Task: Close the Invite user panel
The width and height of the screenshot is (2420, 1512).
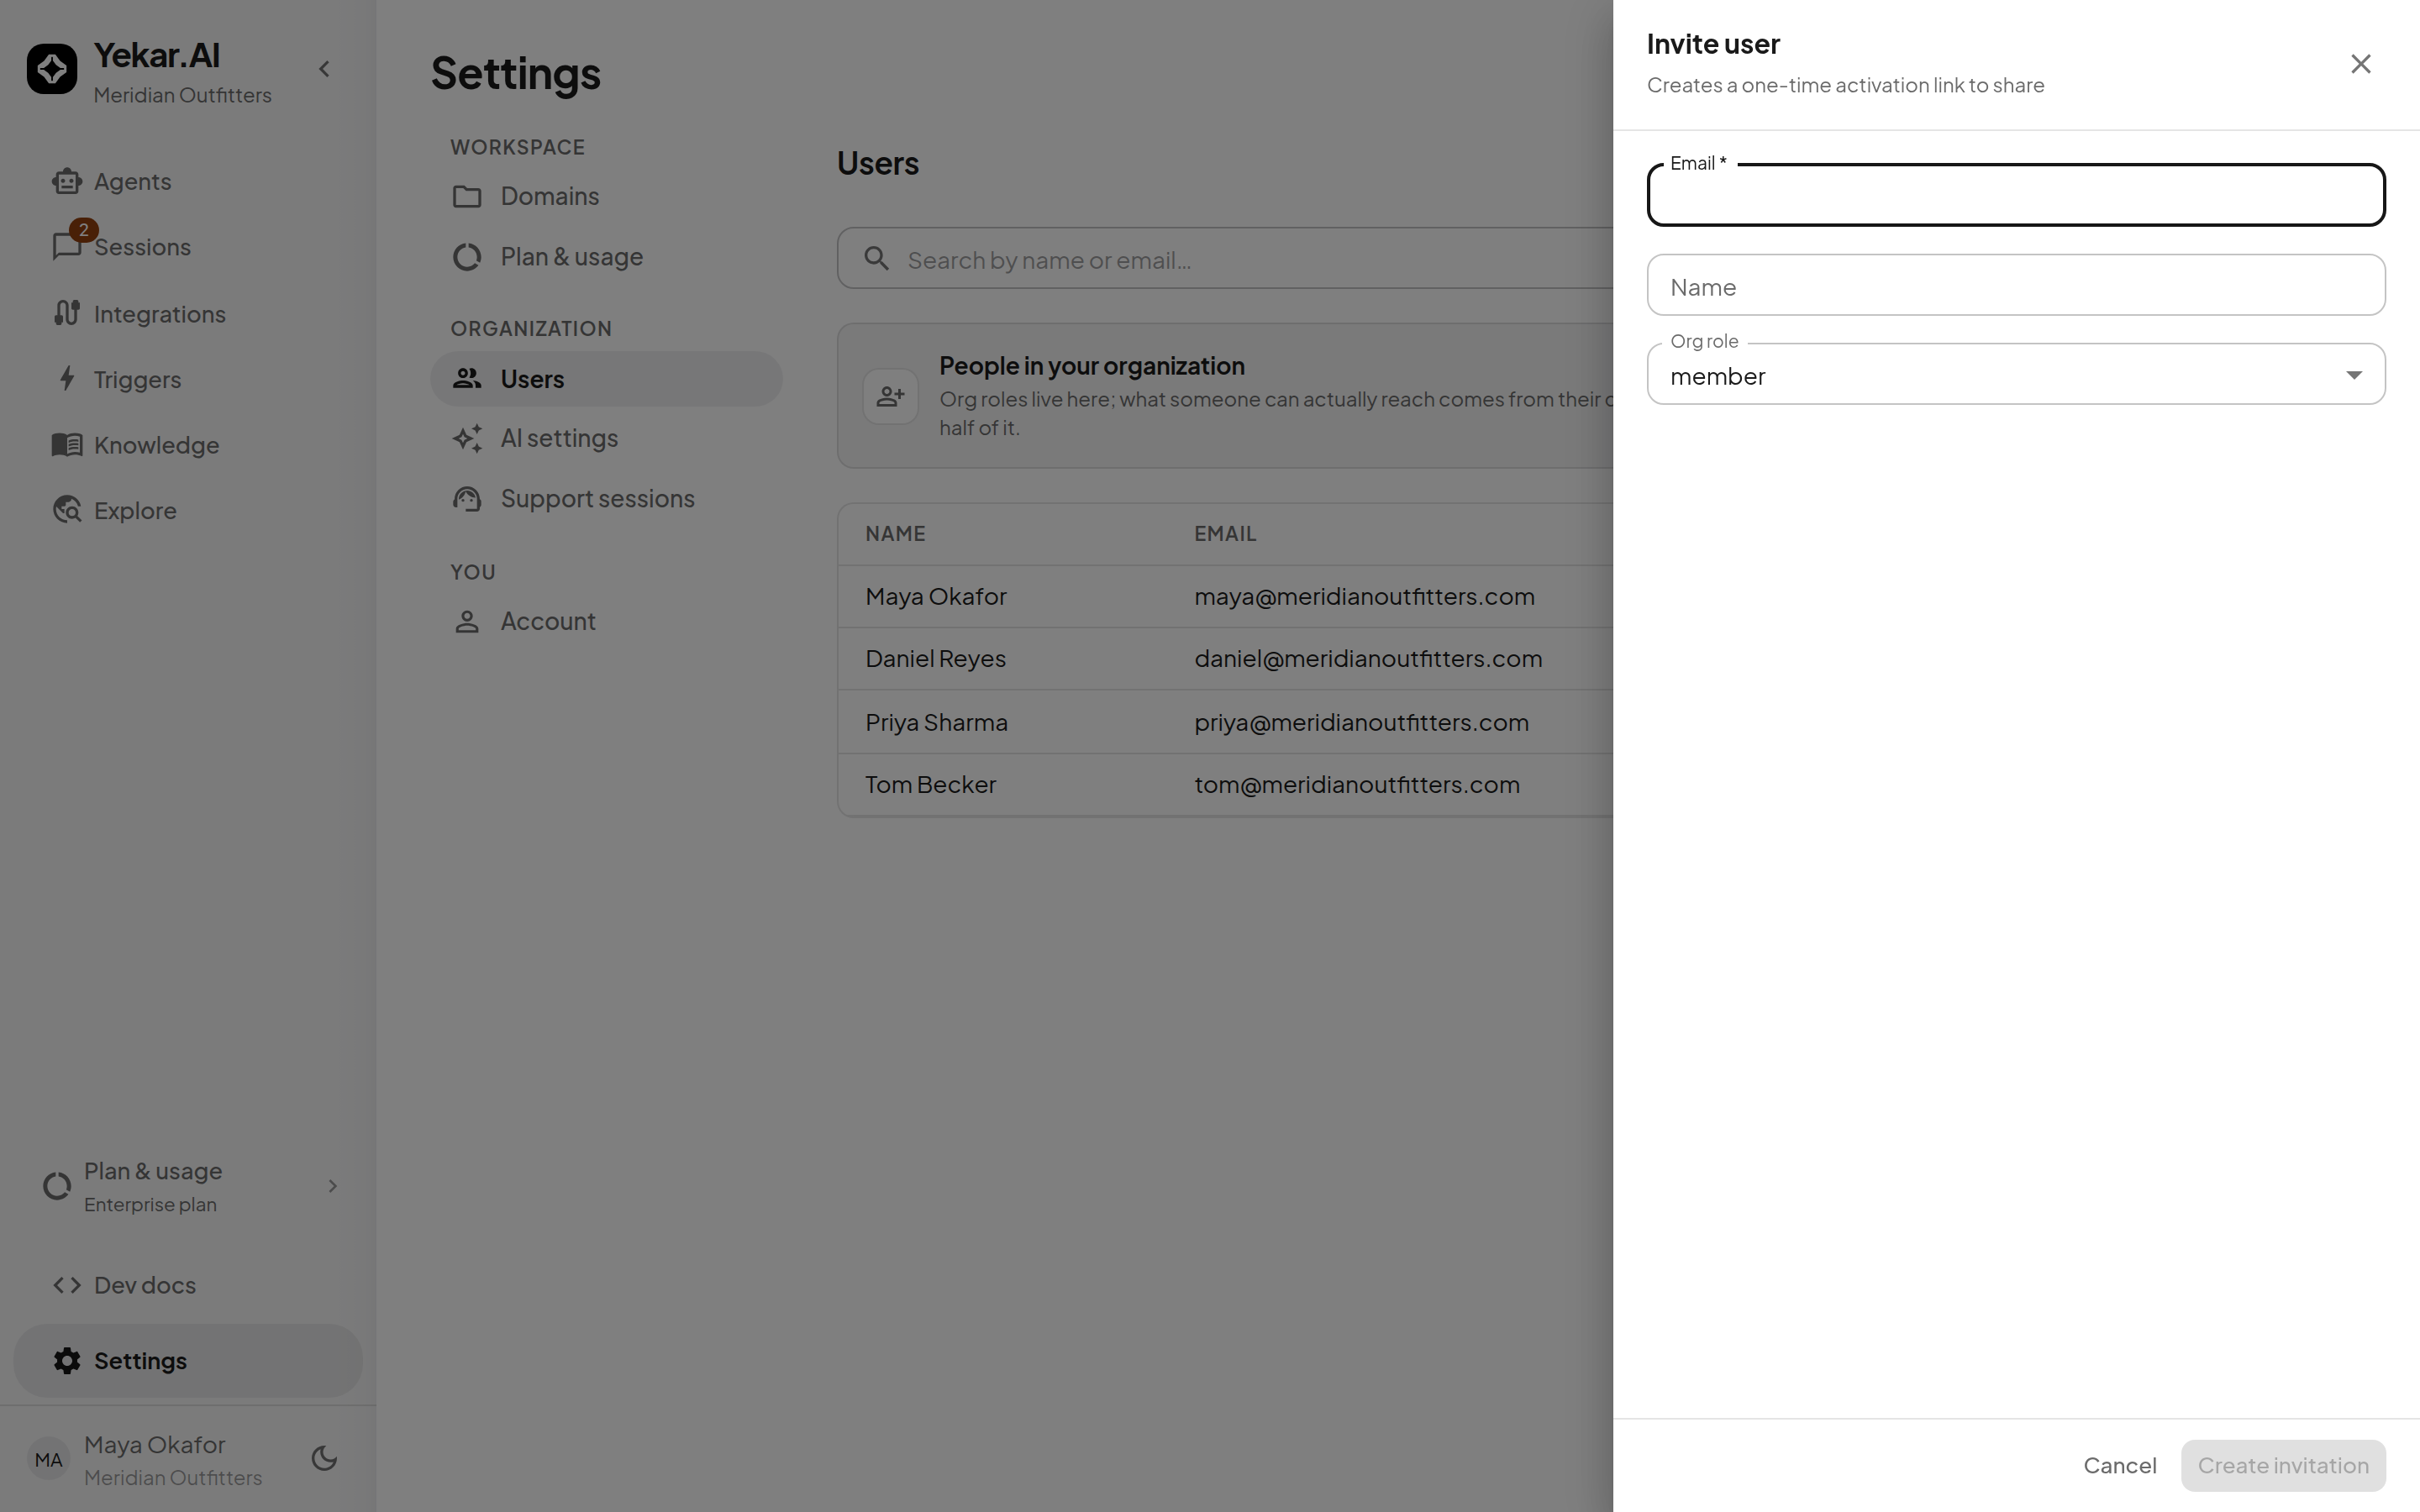Action: (x=2361, y=64)
